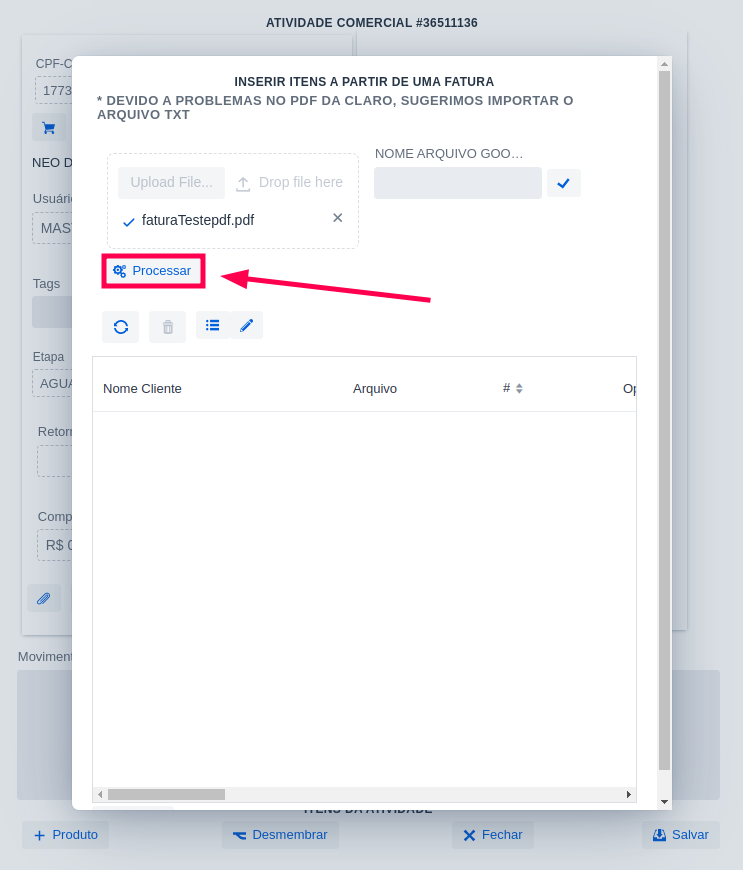Confirm file name with checkmark button

[x=563, y=183]
